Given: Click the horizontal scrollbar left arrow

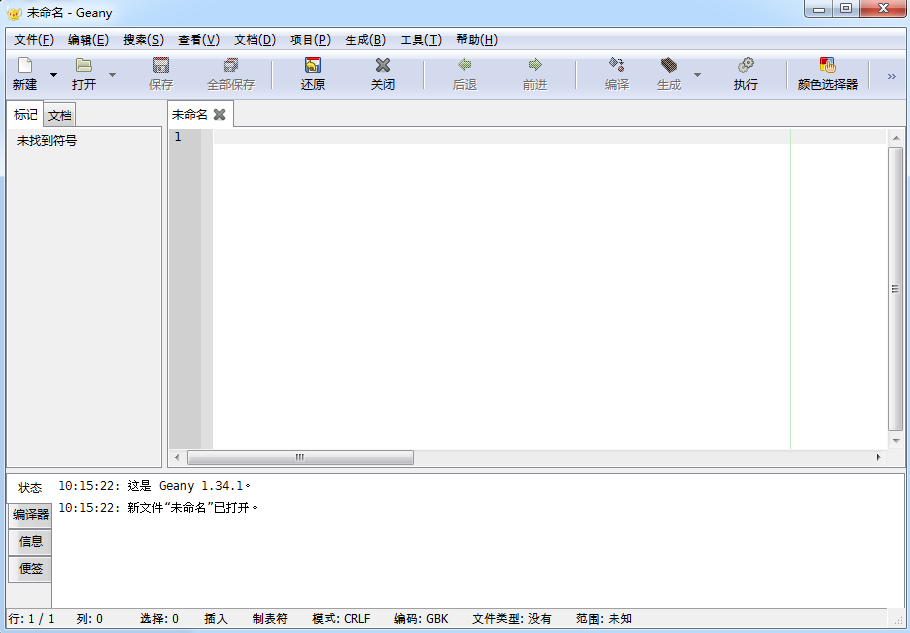Looking at the screenshot, I should click(177, 457).
